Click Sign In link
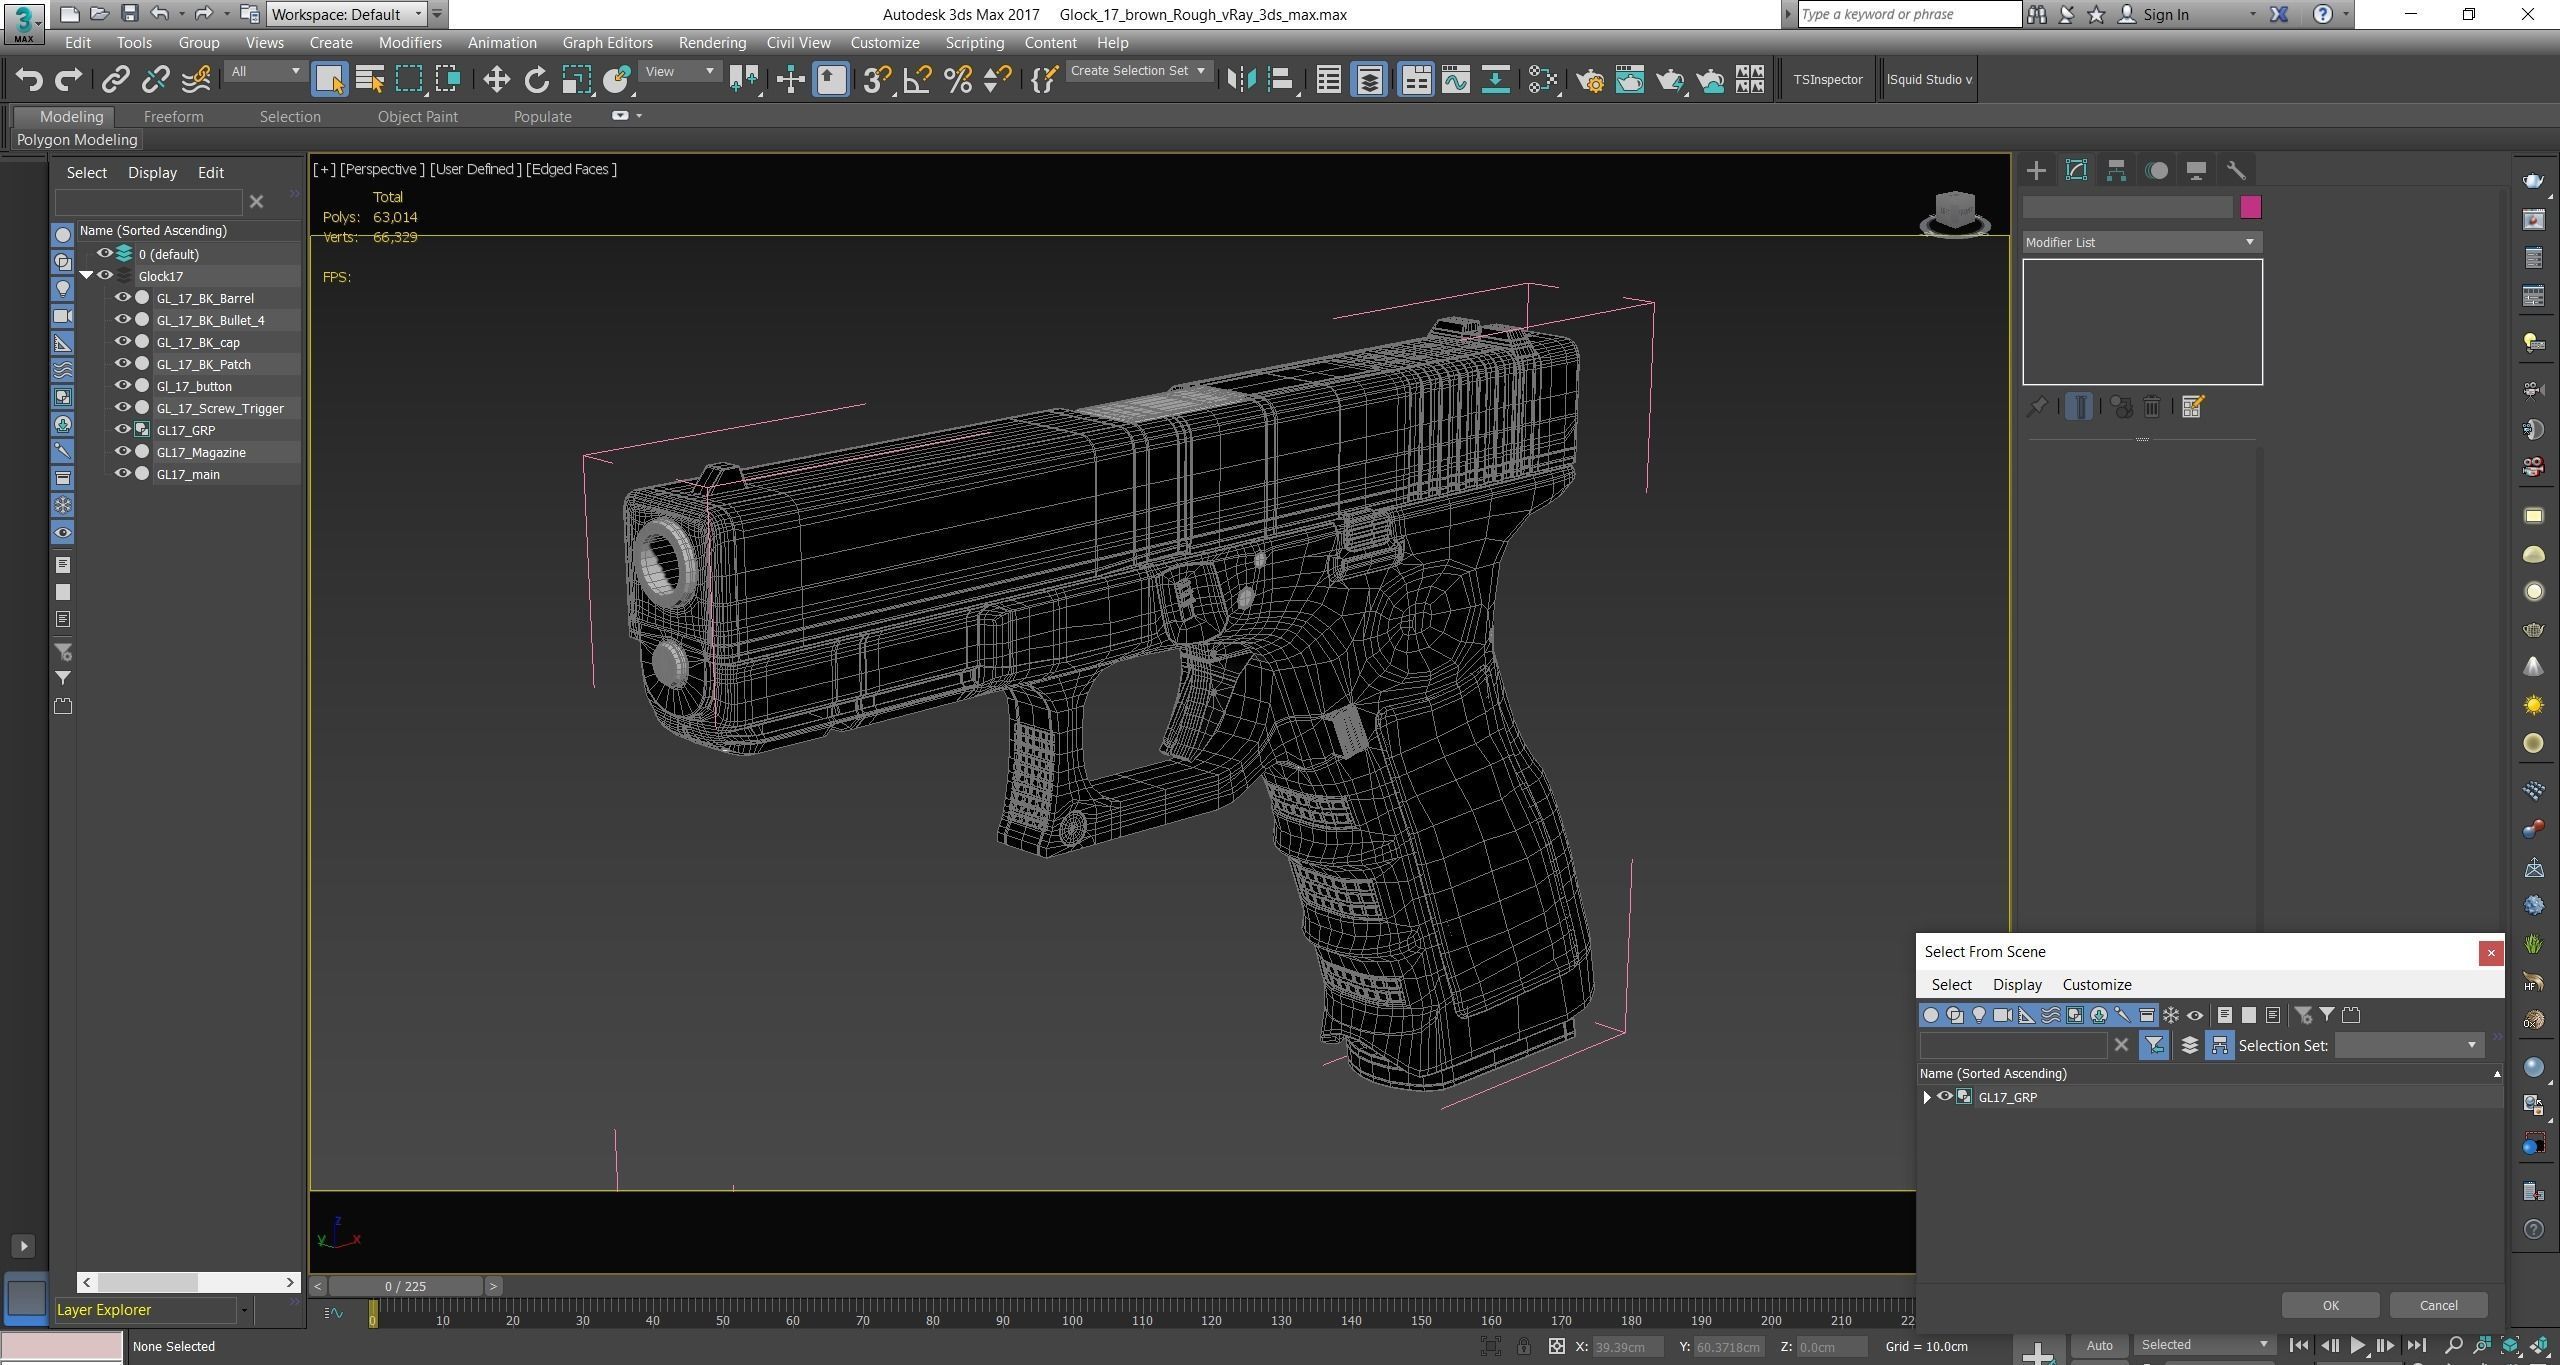 [2165, 14]
